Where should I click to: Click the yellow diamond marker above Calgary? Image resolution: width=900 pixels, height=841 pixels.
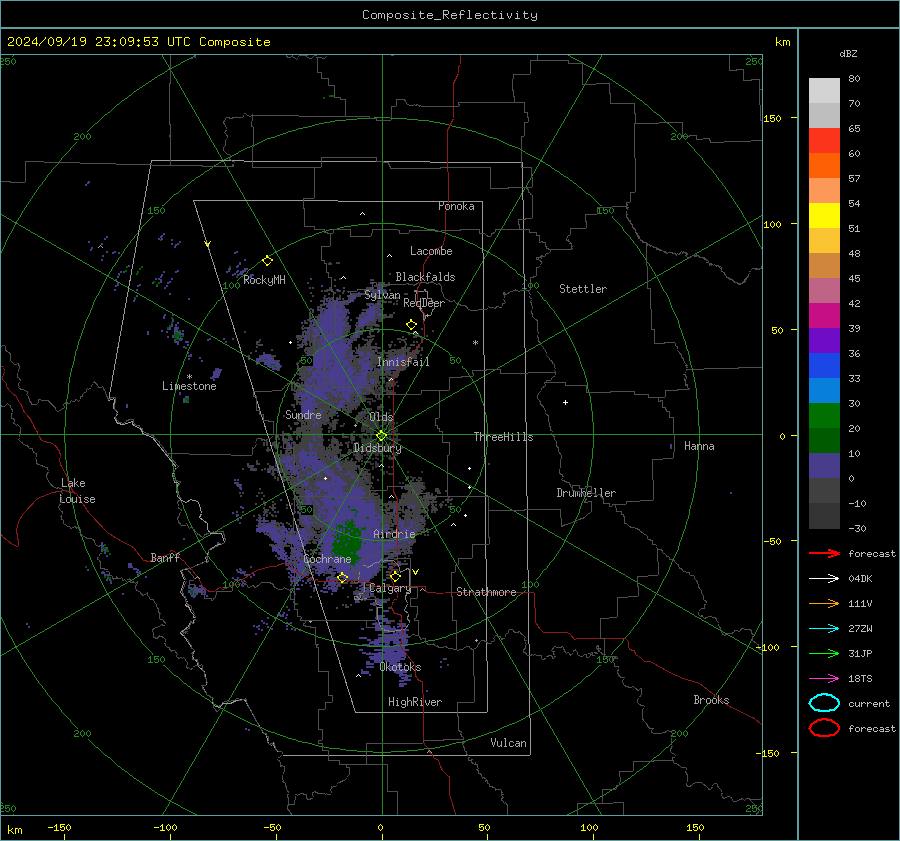pyautogui.click(x=395, y=576)
